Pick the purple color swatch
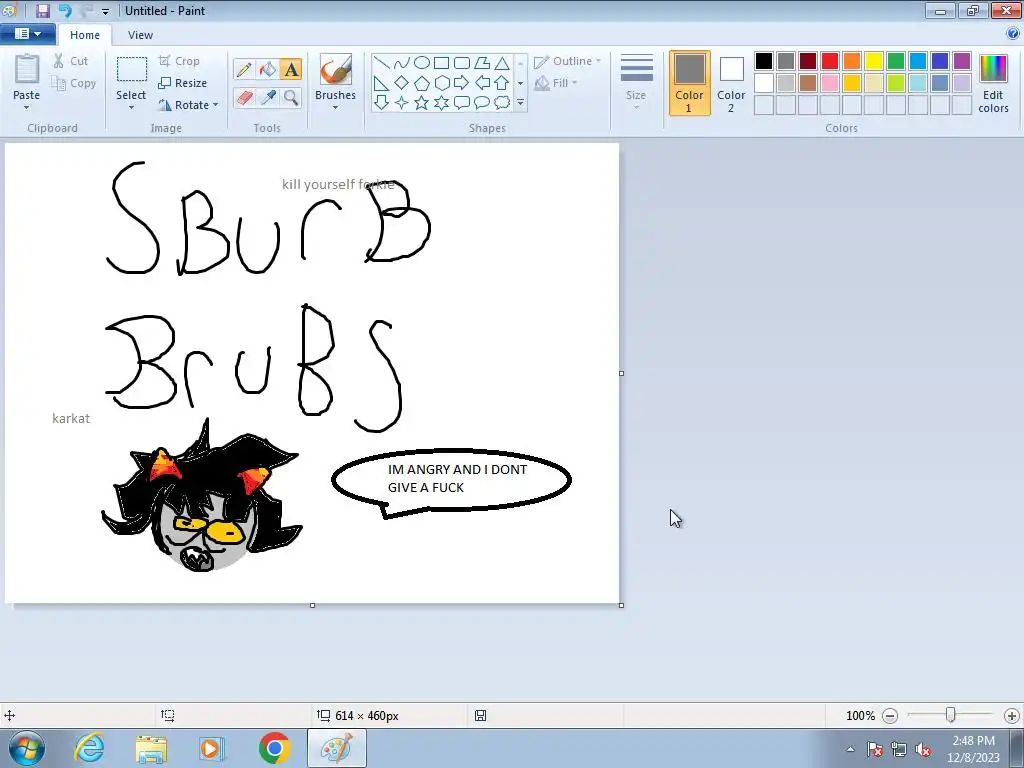Image resolution: width=1024 pixels, height=768 pixels. point(962,61)
